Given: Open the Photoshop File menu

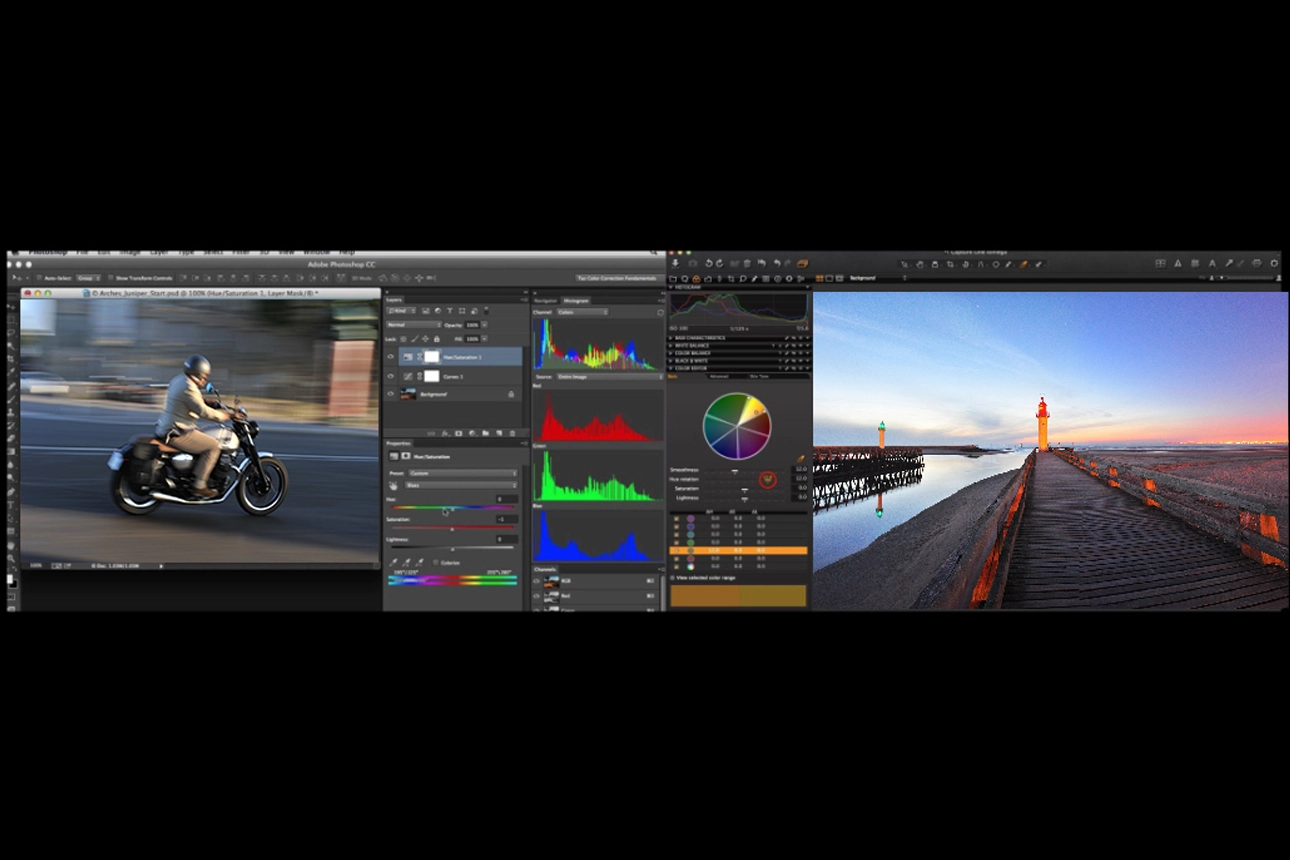Looking at the screenshot, I should (x=82, y=252).
